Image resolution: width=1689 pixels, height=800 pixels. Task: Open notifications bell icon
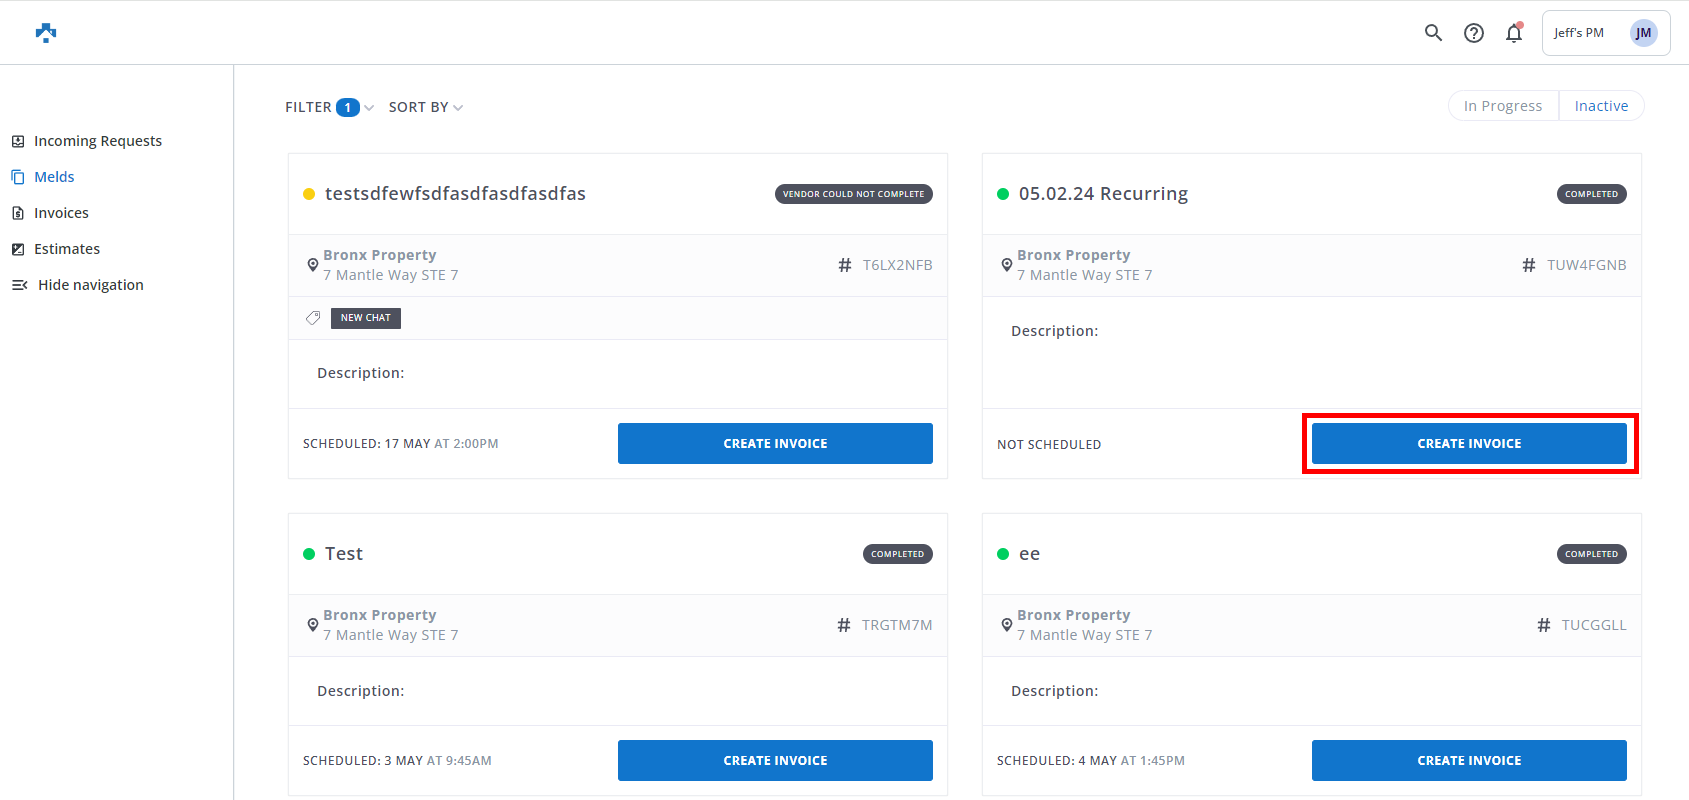pyautogui.click(x=1514, y=33)
